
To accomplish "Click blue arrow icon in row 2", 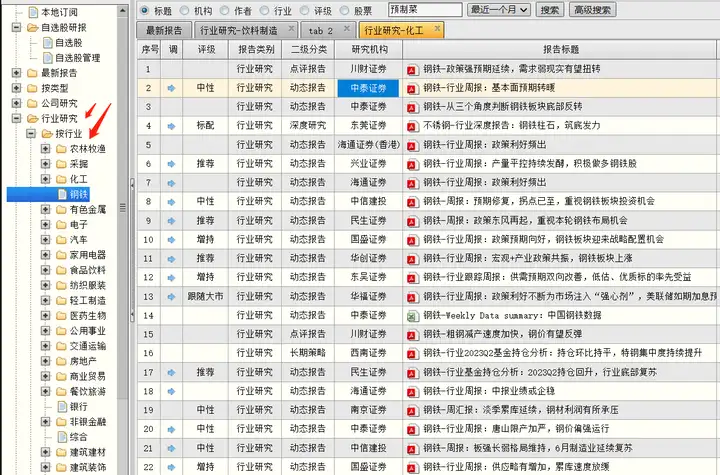I will (x=171, y=88).
